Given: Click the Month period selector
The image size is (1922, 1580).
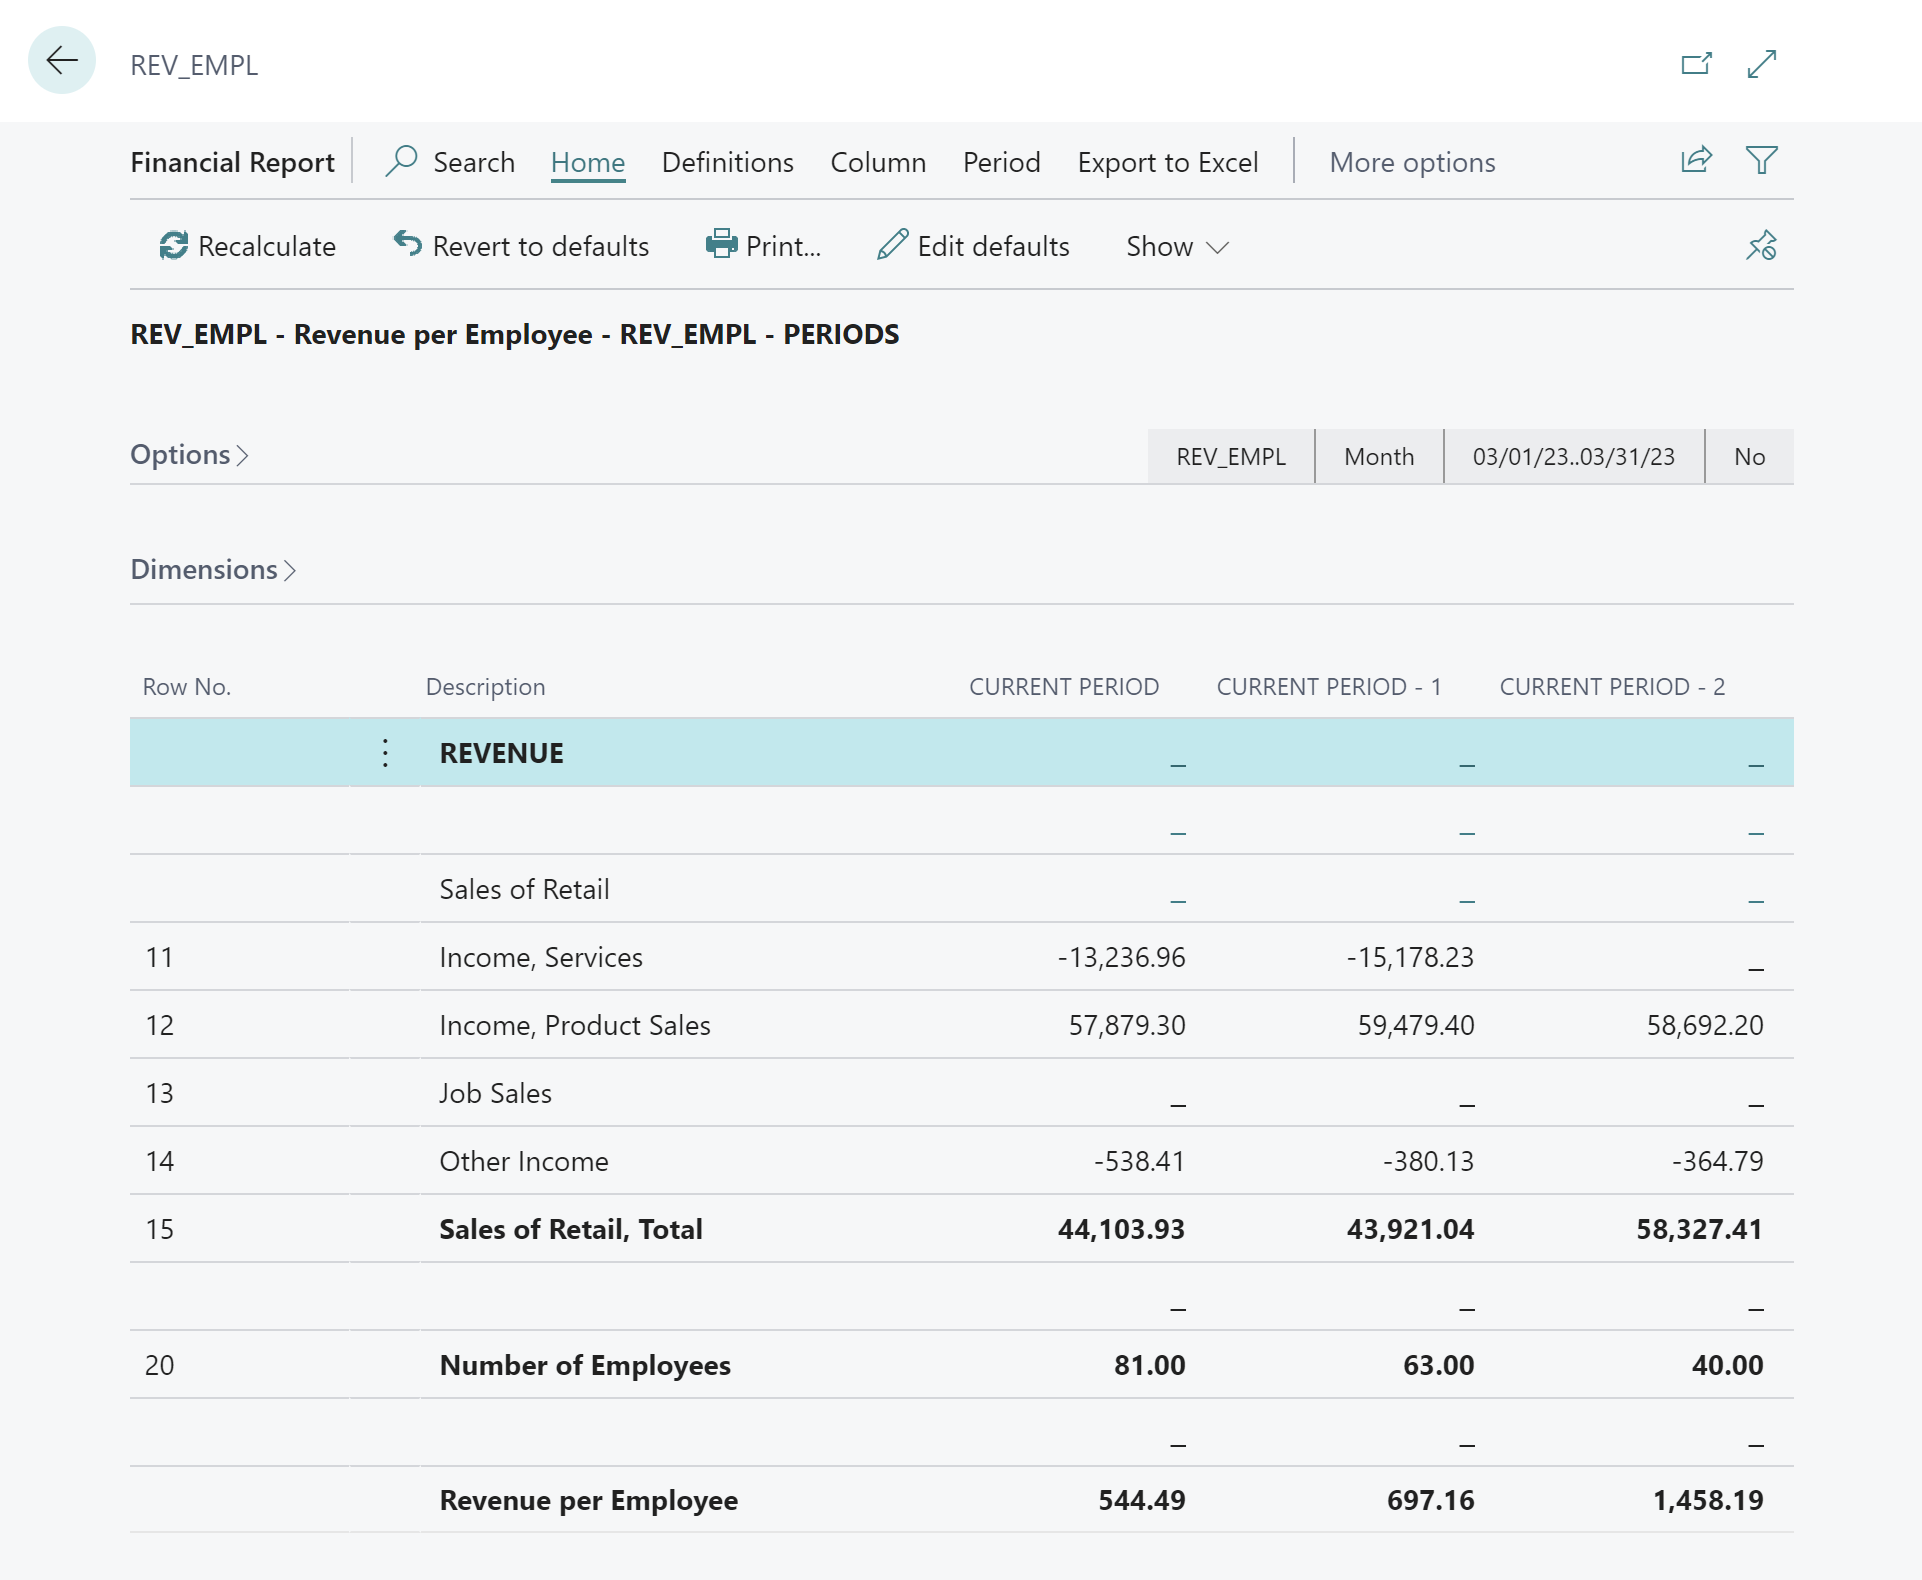Looking at the screenshot, I should point(1376,455).
